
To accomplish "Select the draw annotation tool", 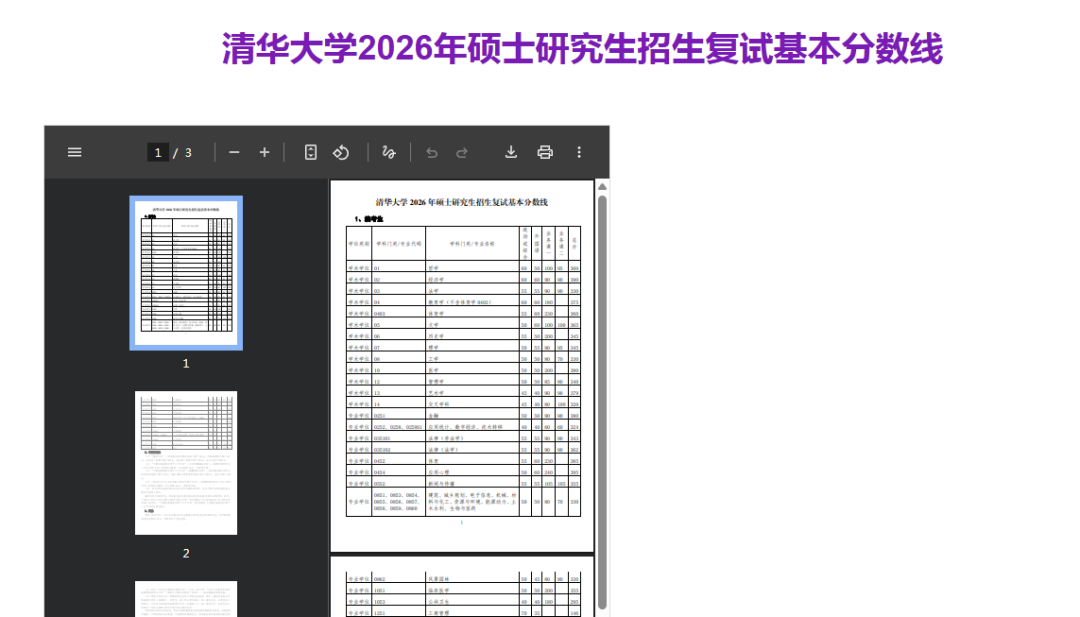I will click(389, 152).
